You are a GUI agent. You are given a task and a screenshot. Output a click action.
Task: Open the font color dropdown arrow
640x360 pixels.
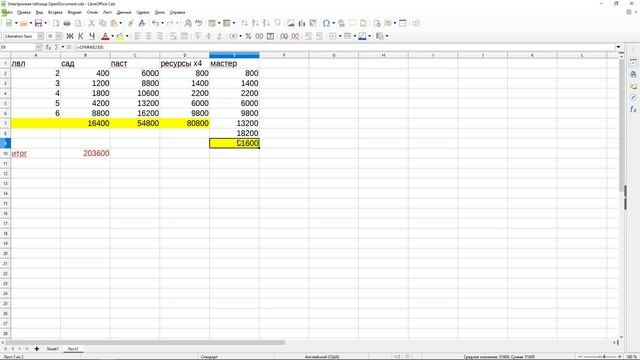click(x=112, y=36)
